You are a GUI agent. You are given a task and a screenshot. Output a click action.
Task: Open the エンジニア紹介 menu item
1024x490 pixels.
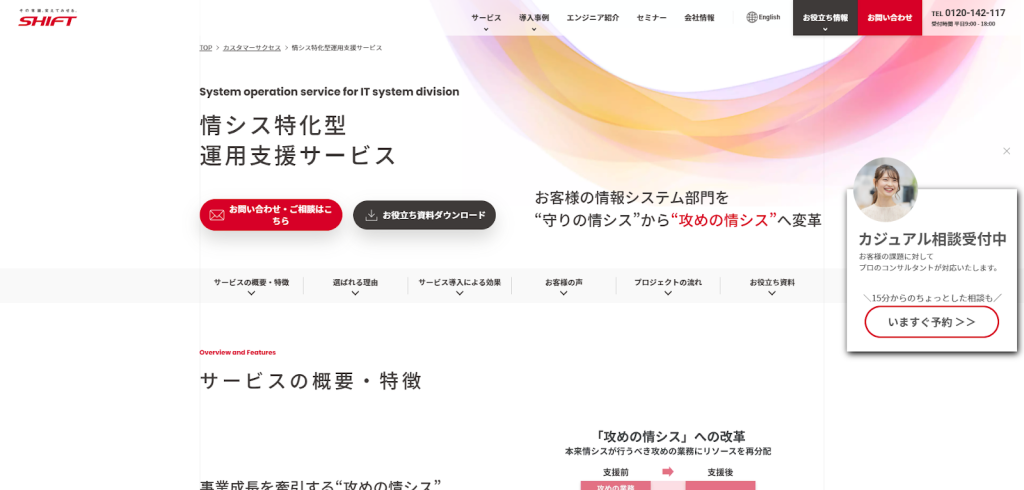(x=592, y=18)
